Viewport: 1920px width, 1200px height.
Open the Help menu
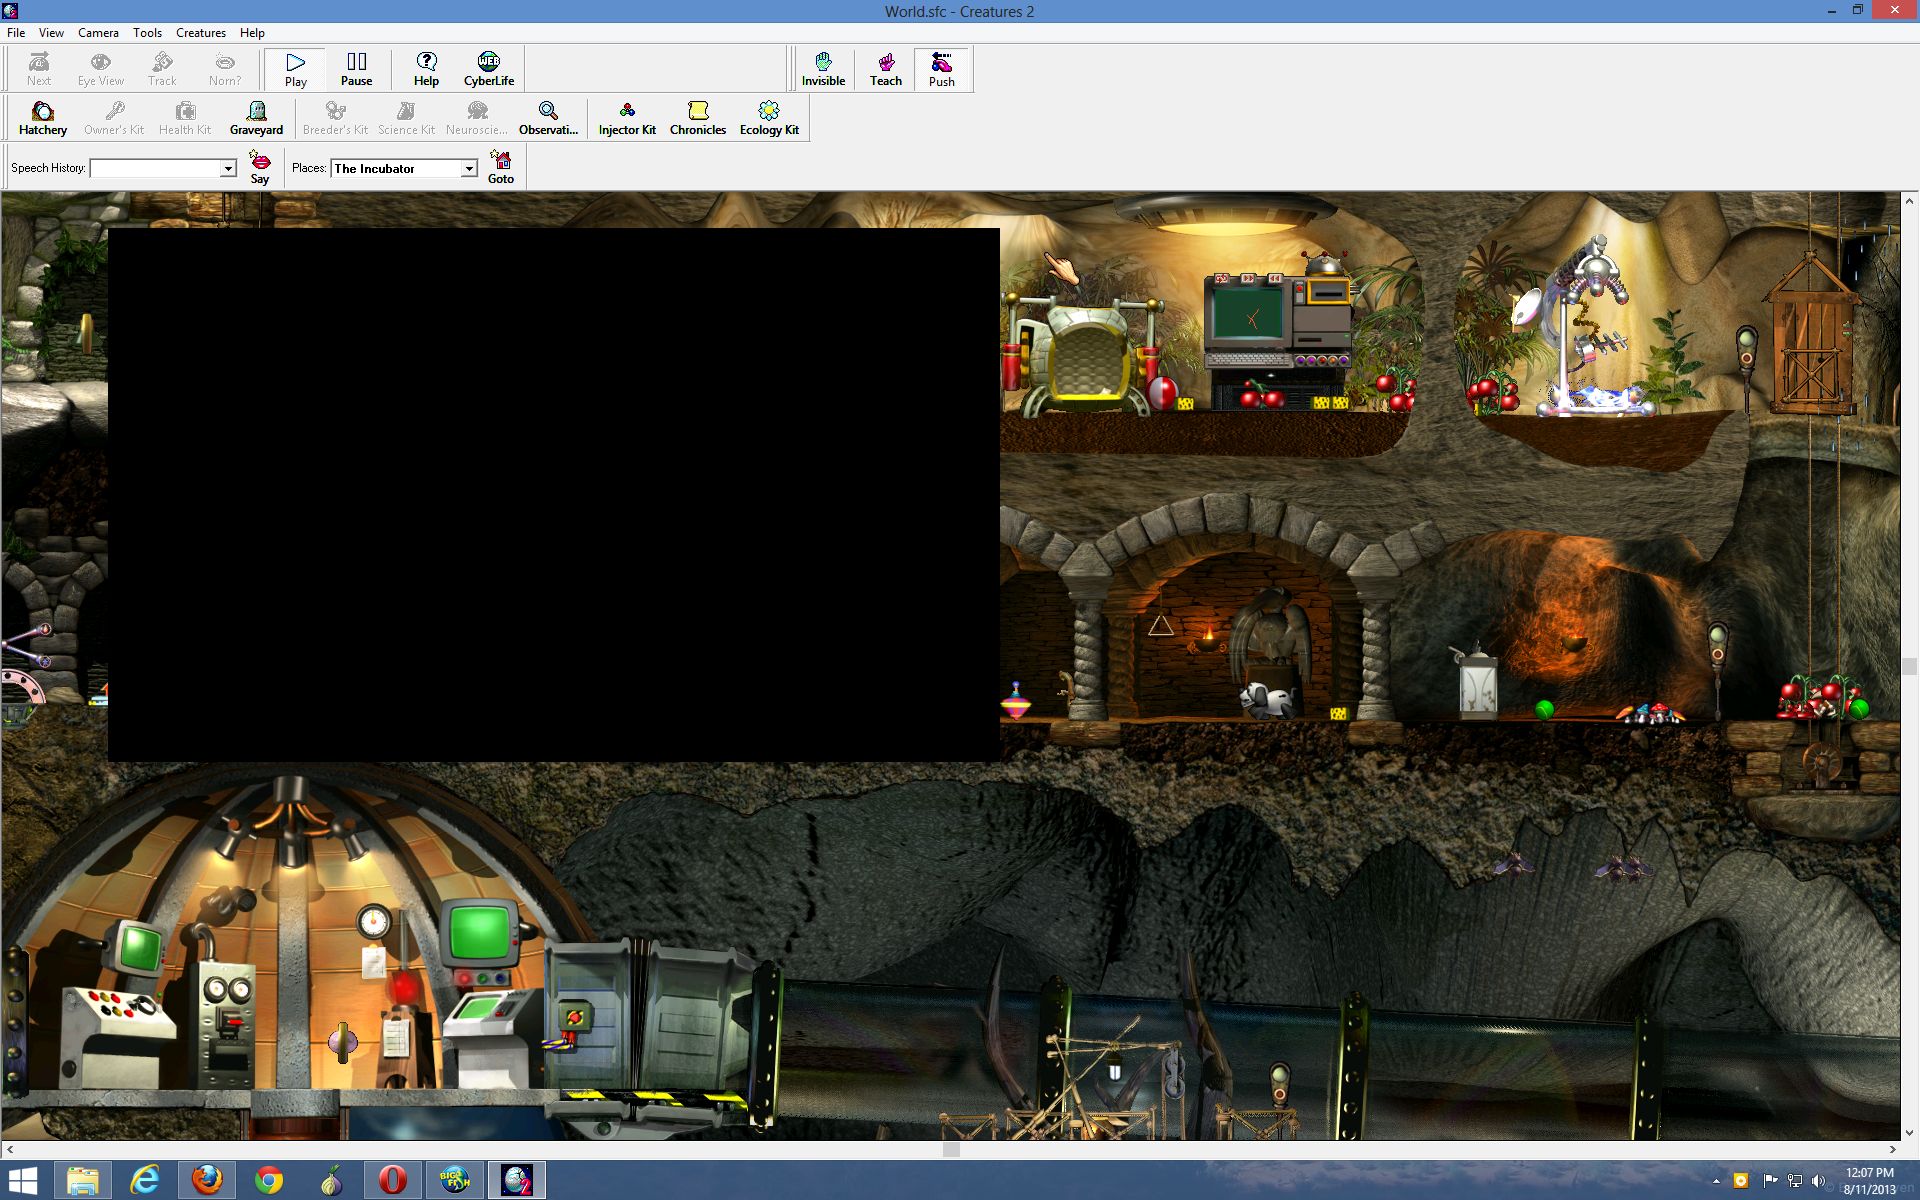[252, 33]
